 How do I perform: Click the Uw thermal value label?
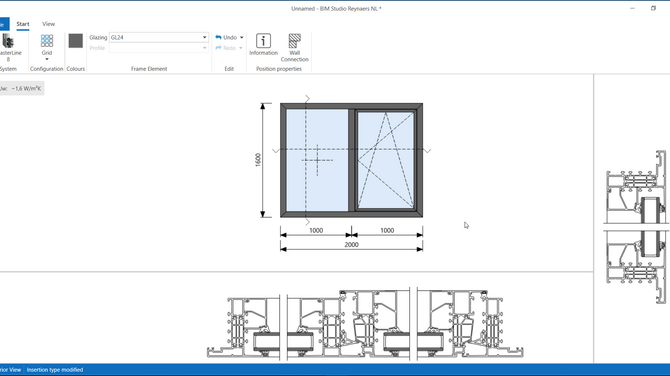pyautogui.click(x=21, y=88)
